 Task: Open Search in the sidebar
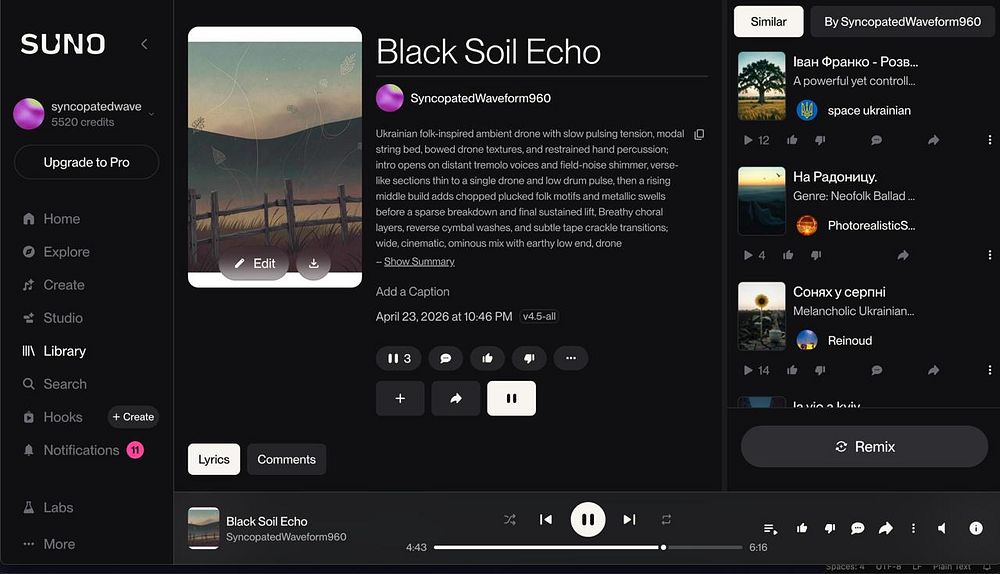click(x=55, y=384)
